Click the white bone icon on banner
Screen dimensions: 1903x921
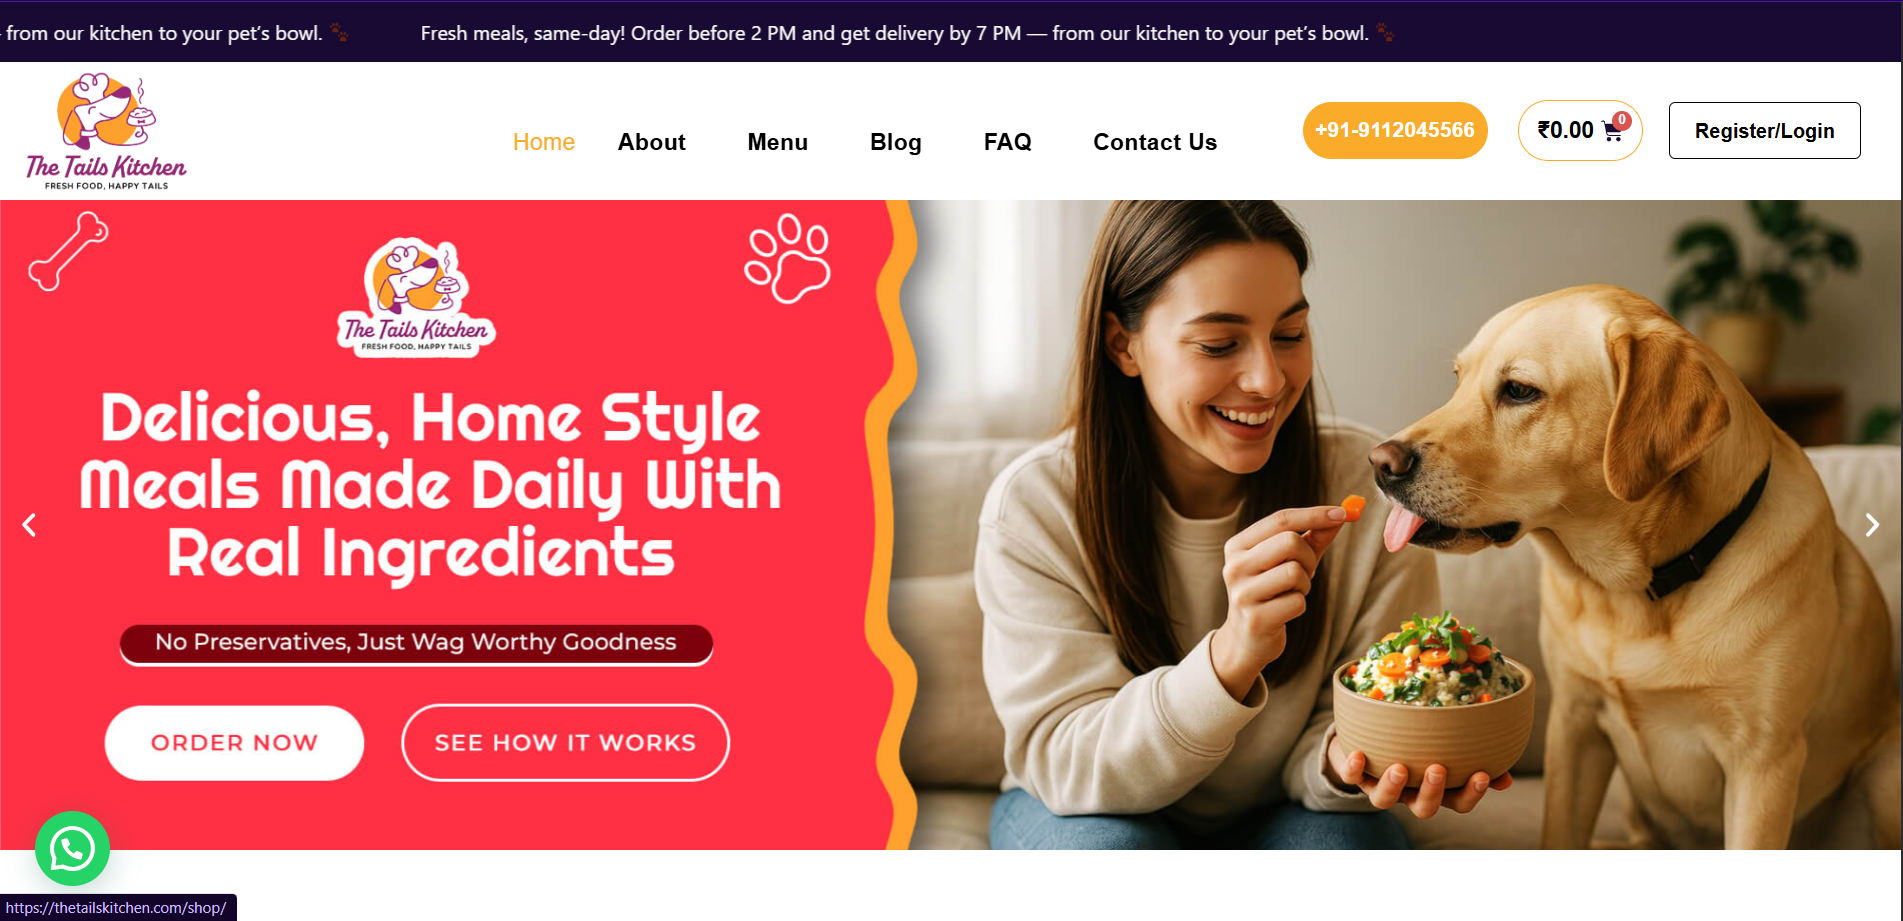[x=68, y=251]
